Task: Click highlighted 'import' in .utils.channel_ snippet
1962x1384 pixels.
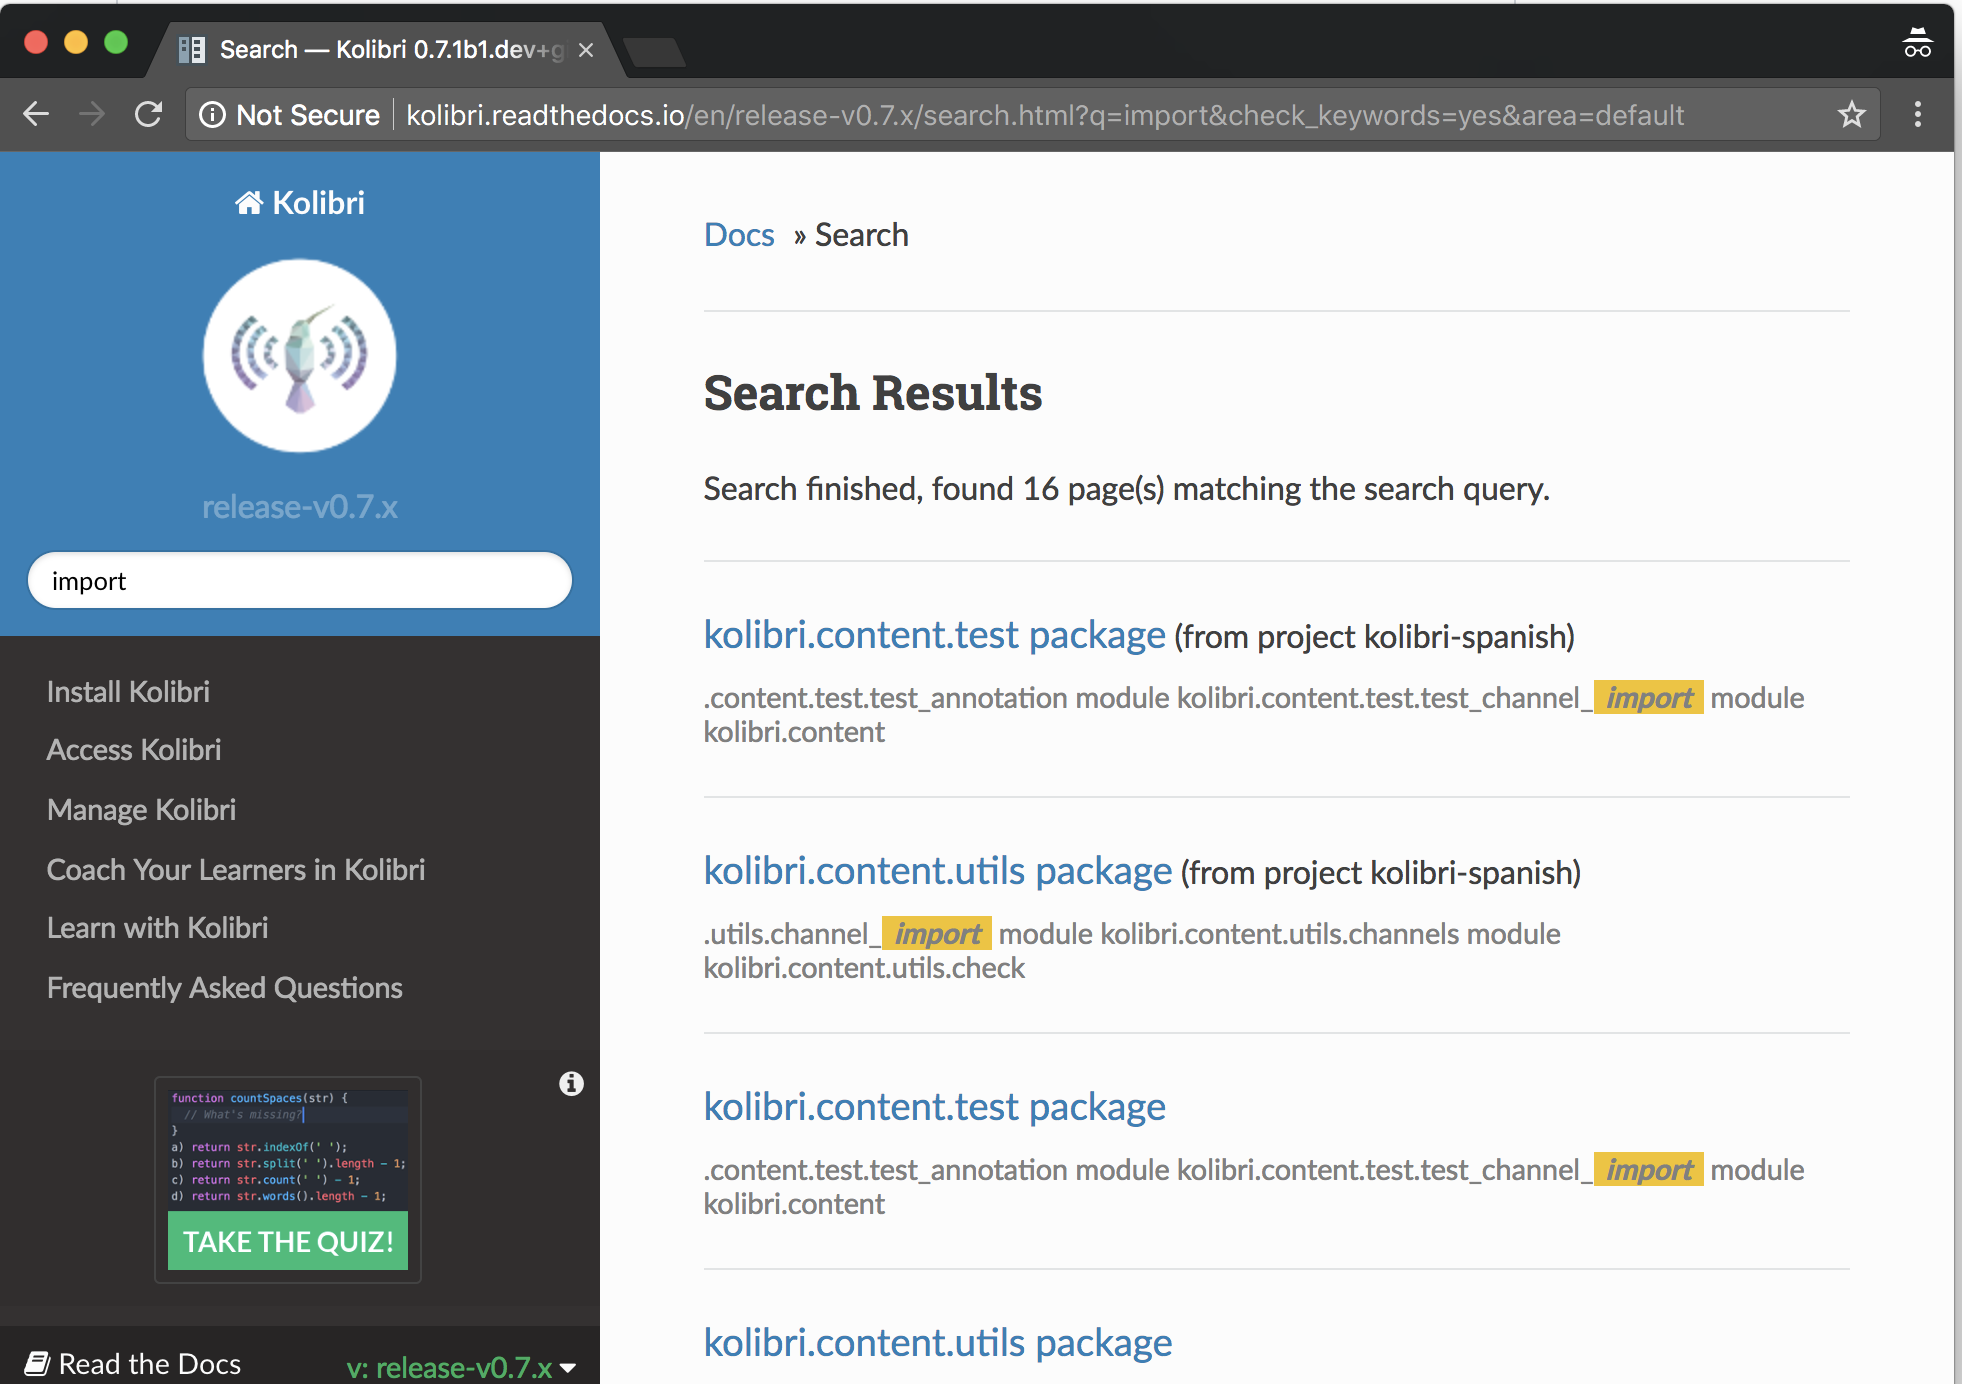Action: pos(937,934)
